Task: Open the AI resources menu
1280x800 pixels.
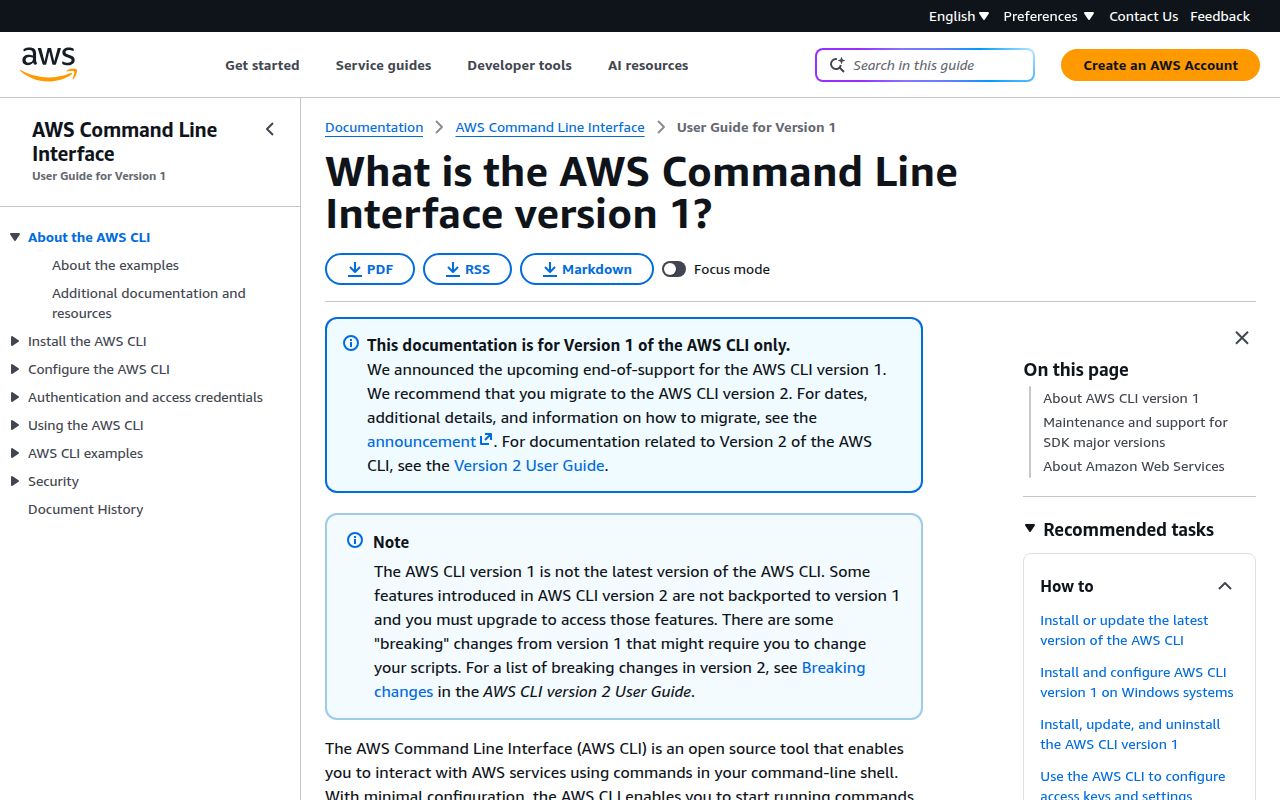Action: click(x=648, y=65)
